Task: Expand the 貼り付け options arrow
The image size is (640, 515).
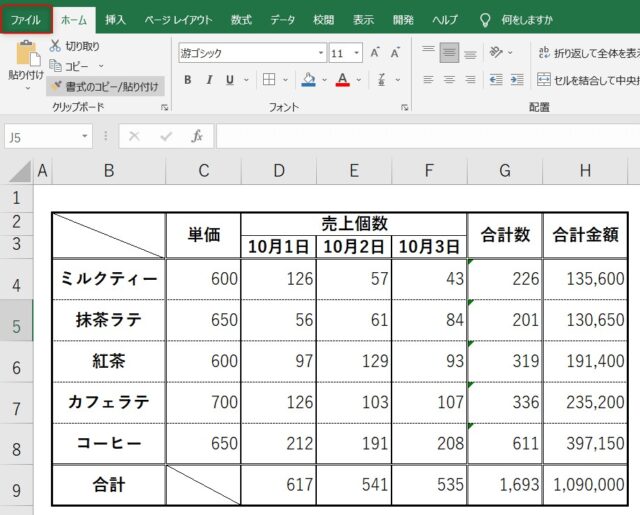Action: pyautogui.click(x=27, y=88)
